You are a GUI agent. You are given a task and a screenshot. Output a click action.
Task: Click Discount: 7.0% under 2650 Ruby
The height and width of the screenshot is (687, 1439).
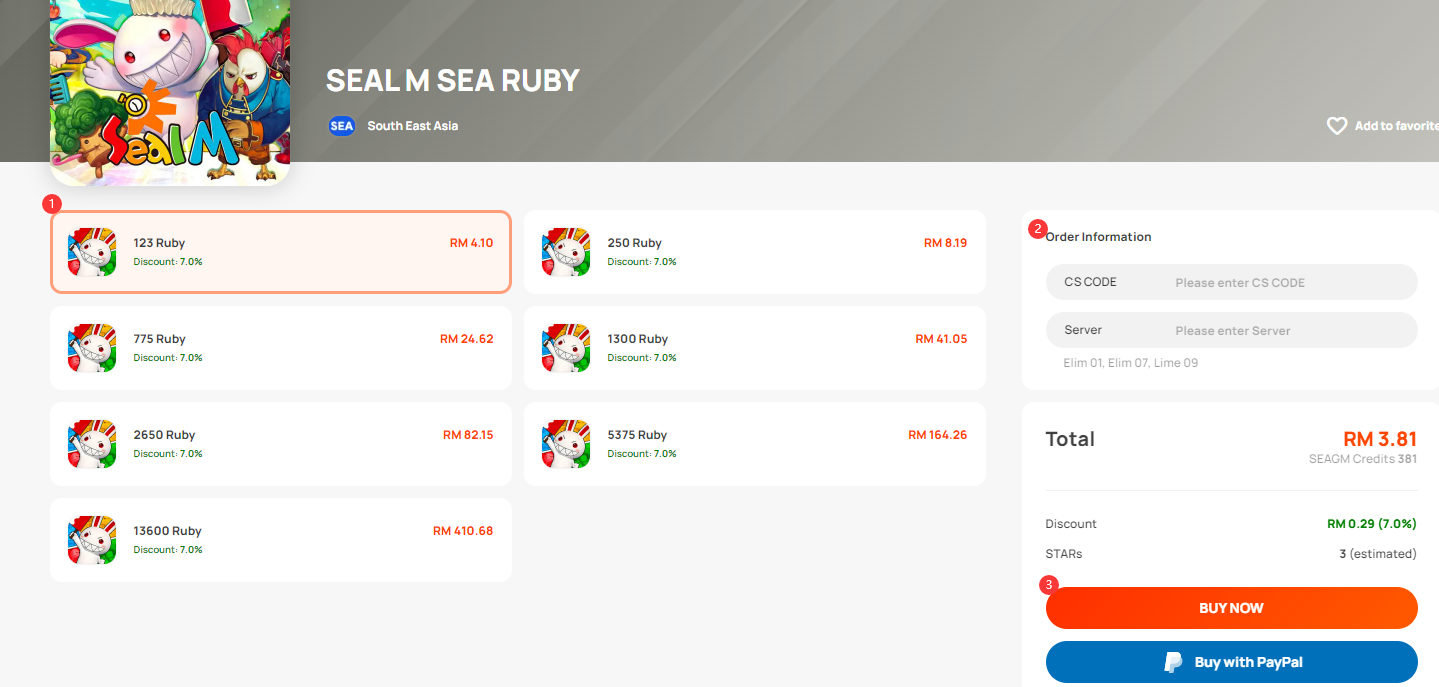click(168, 454)
